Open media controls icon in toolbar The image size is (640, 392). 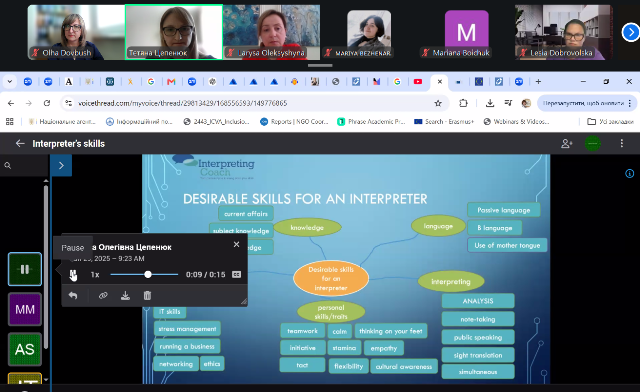click(x=508, y=103)
